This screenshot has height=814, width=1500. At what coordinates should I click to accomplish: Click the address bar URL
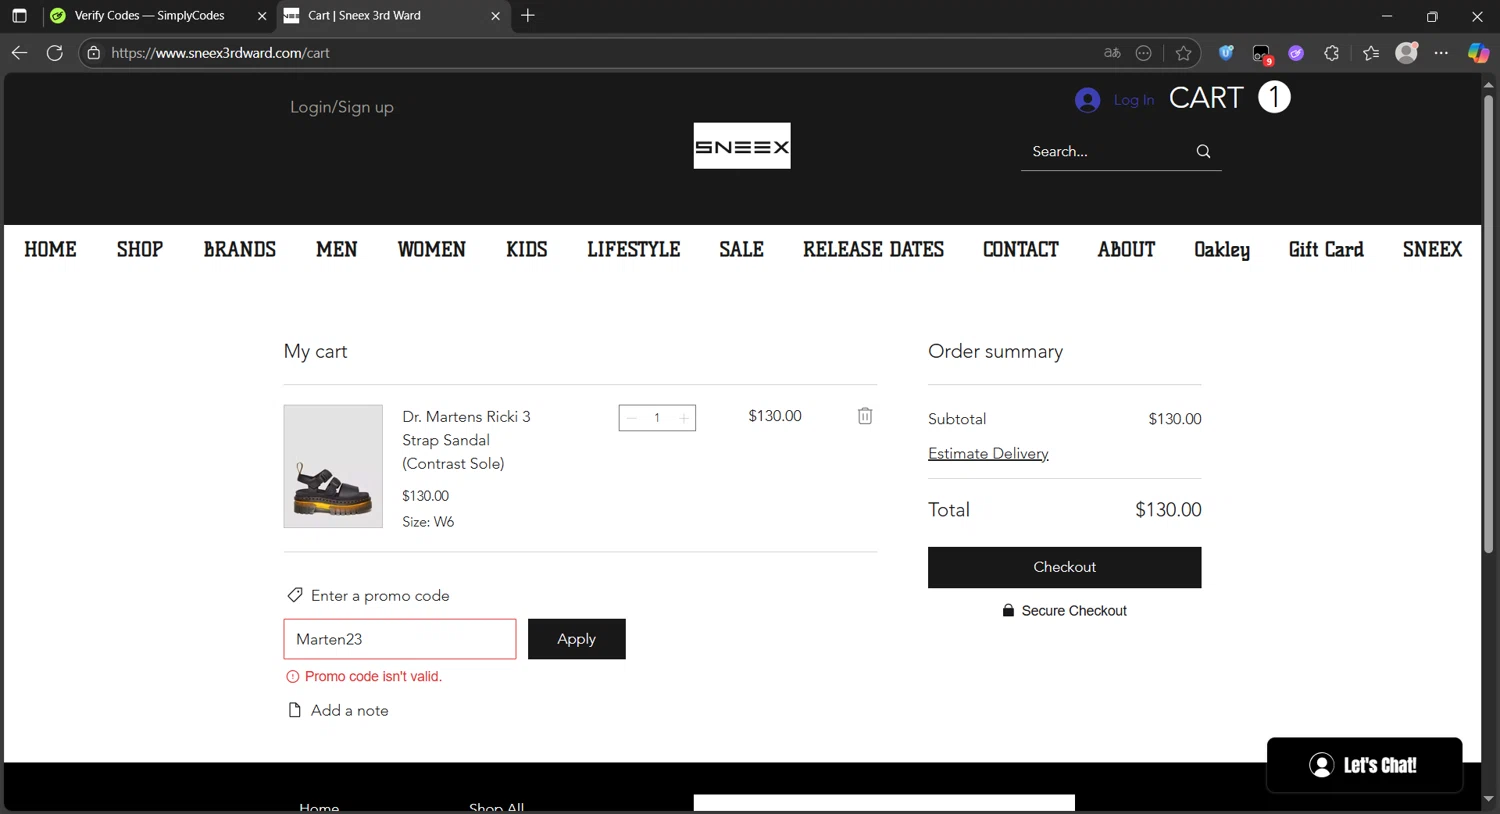pyautogui.click(x=220, y=53)
